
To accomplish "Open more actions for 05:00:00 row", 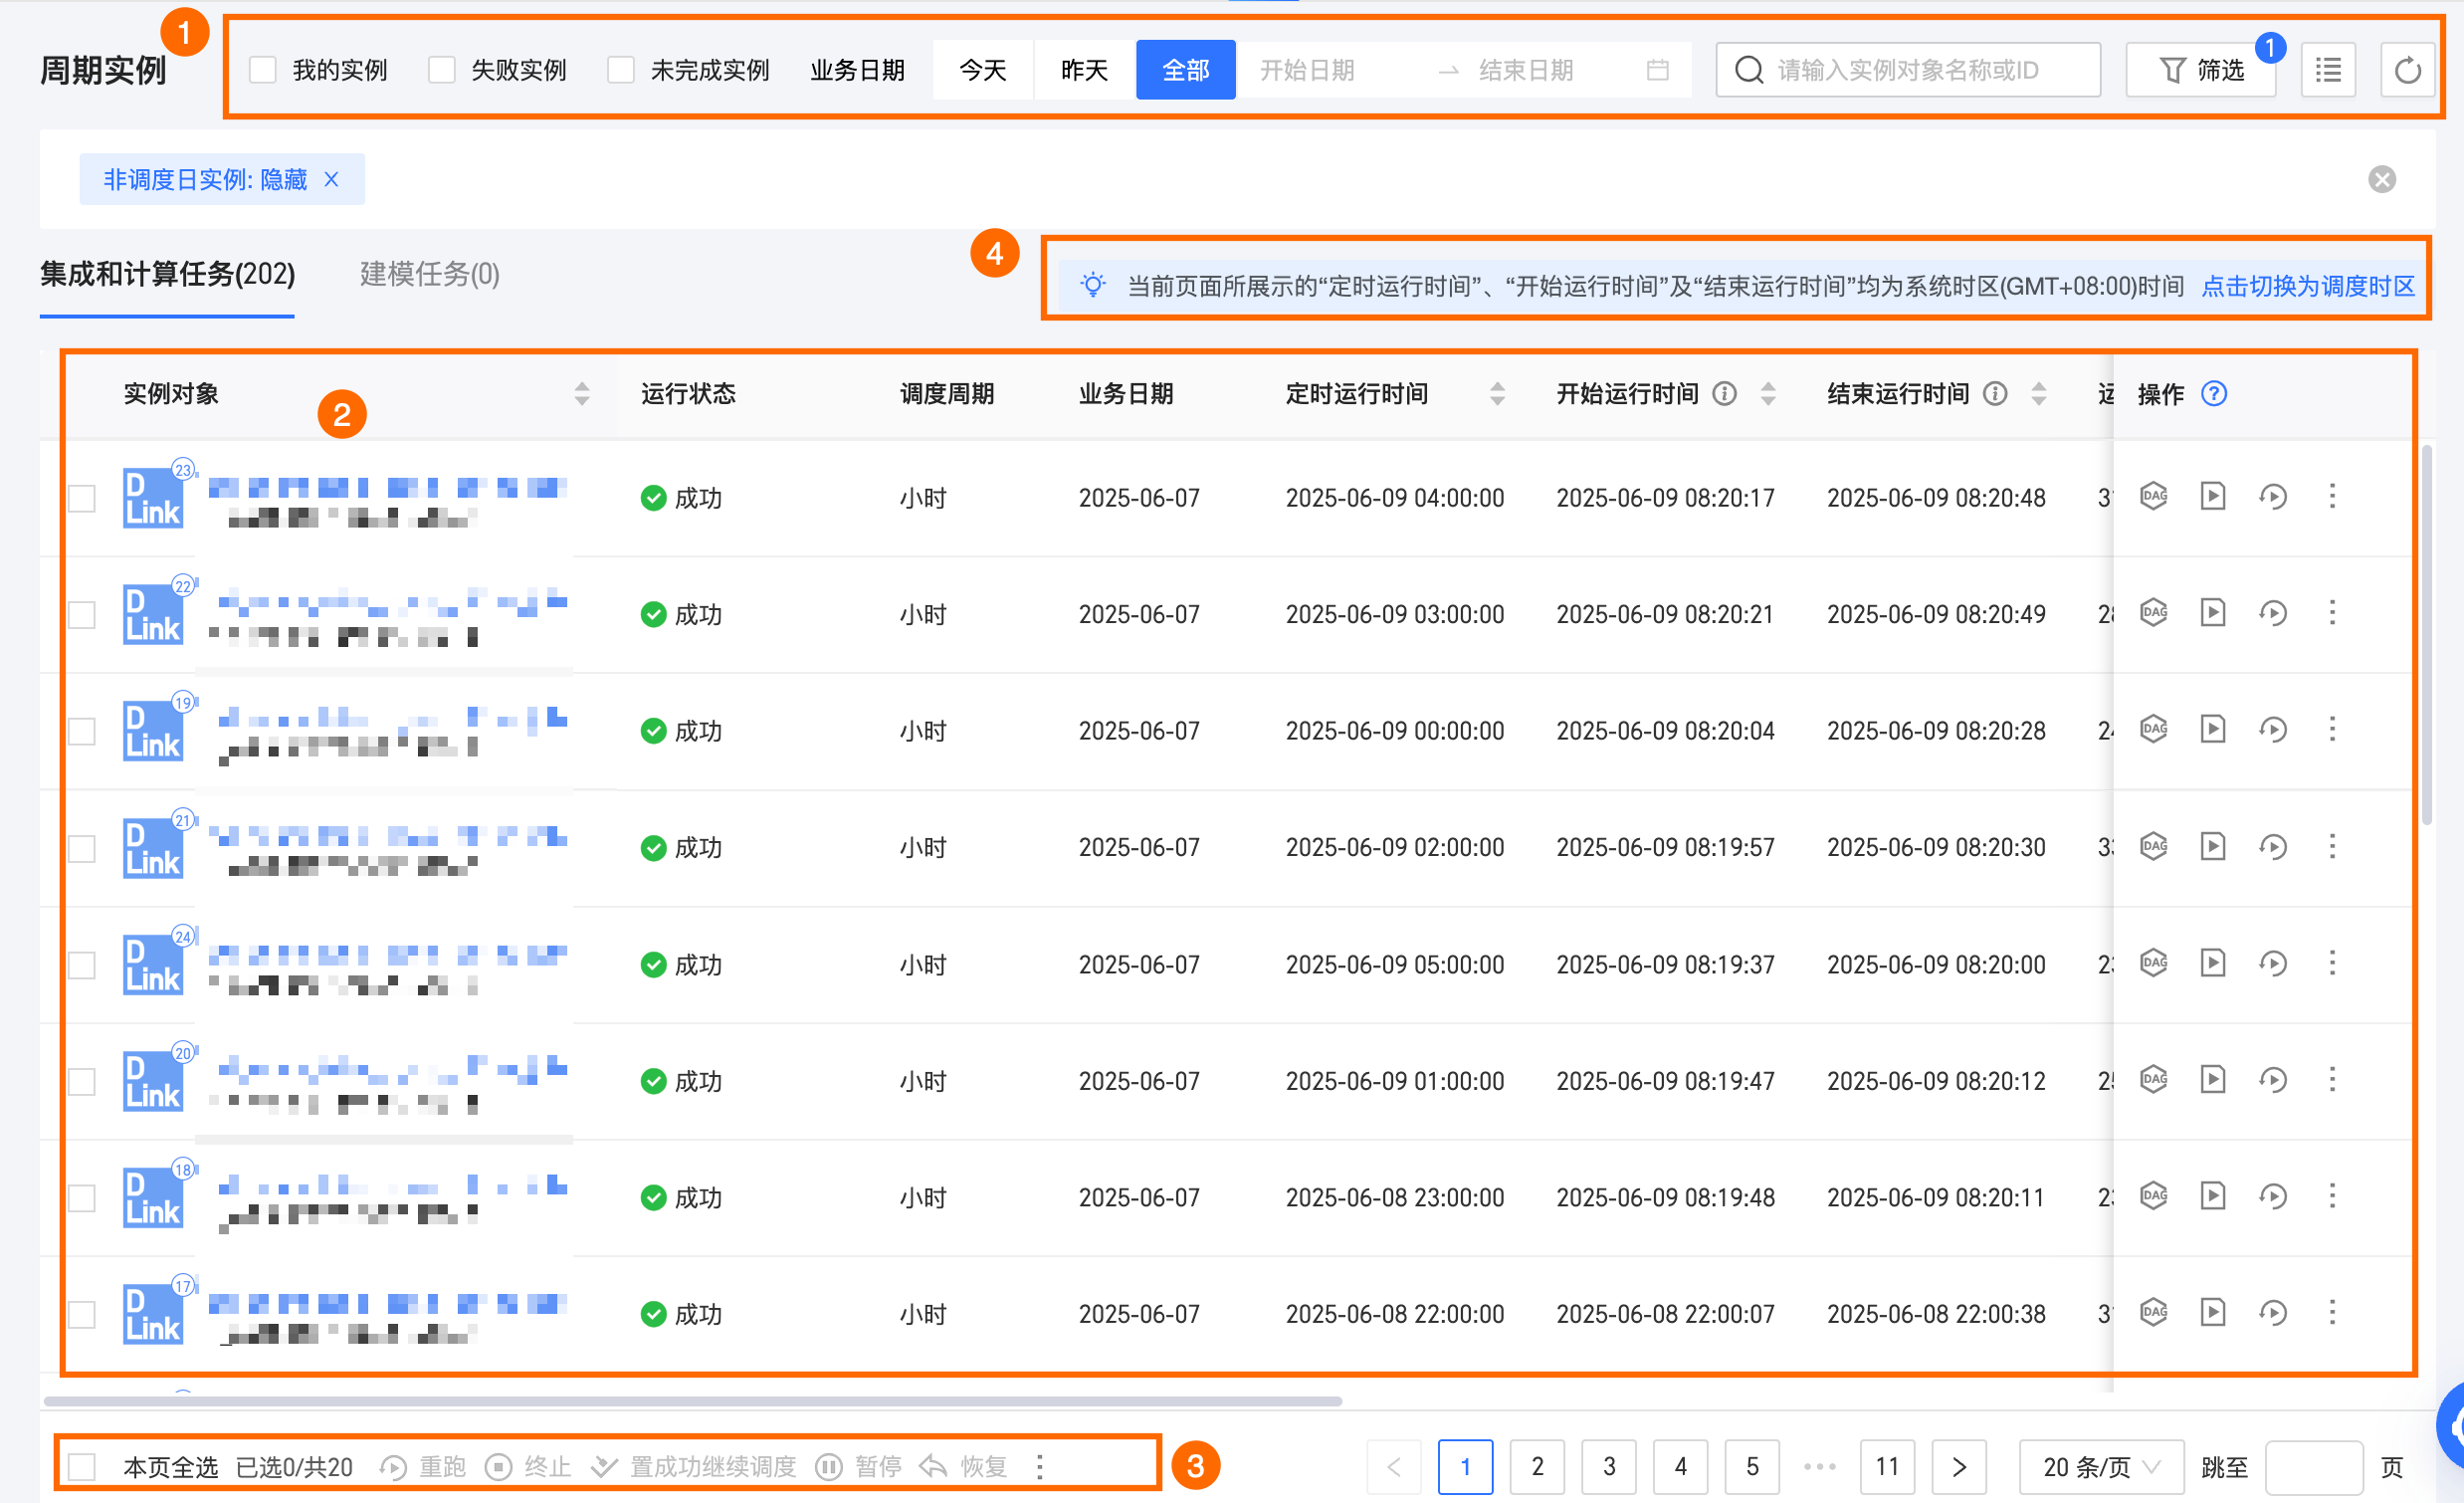I will [x=2332, y=963].
